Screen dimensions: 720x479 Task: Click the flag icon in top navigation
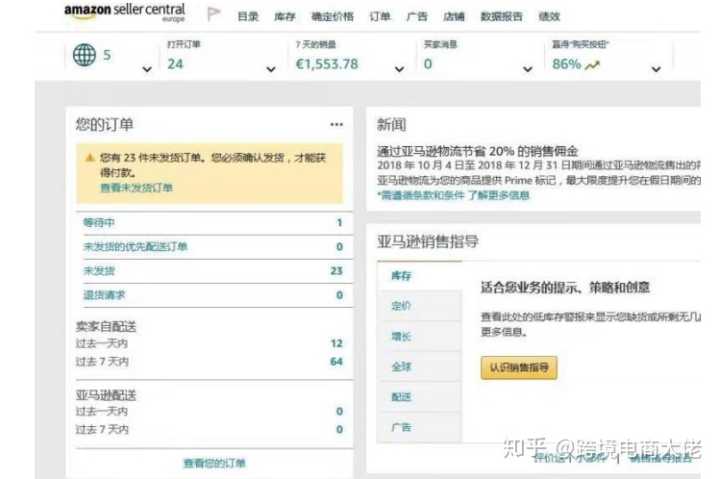213,15
